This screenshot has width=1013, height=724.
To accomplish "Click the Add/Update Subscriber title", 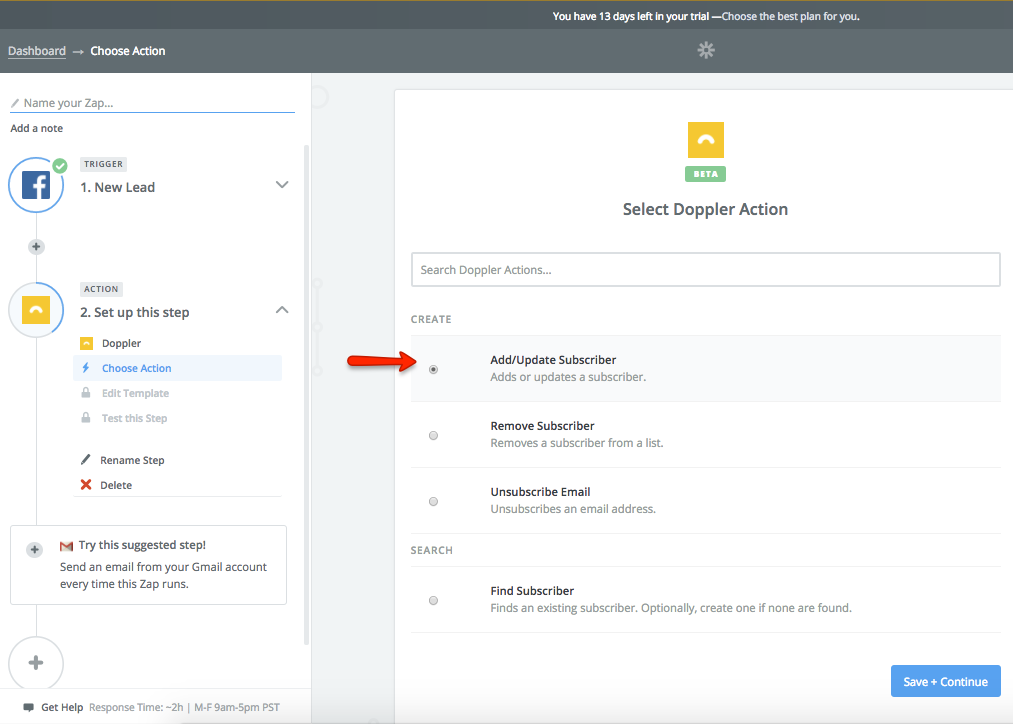I will [x=553, y=360].
